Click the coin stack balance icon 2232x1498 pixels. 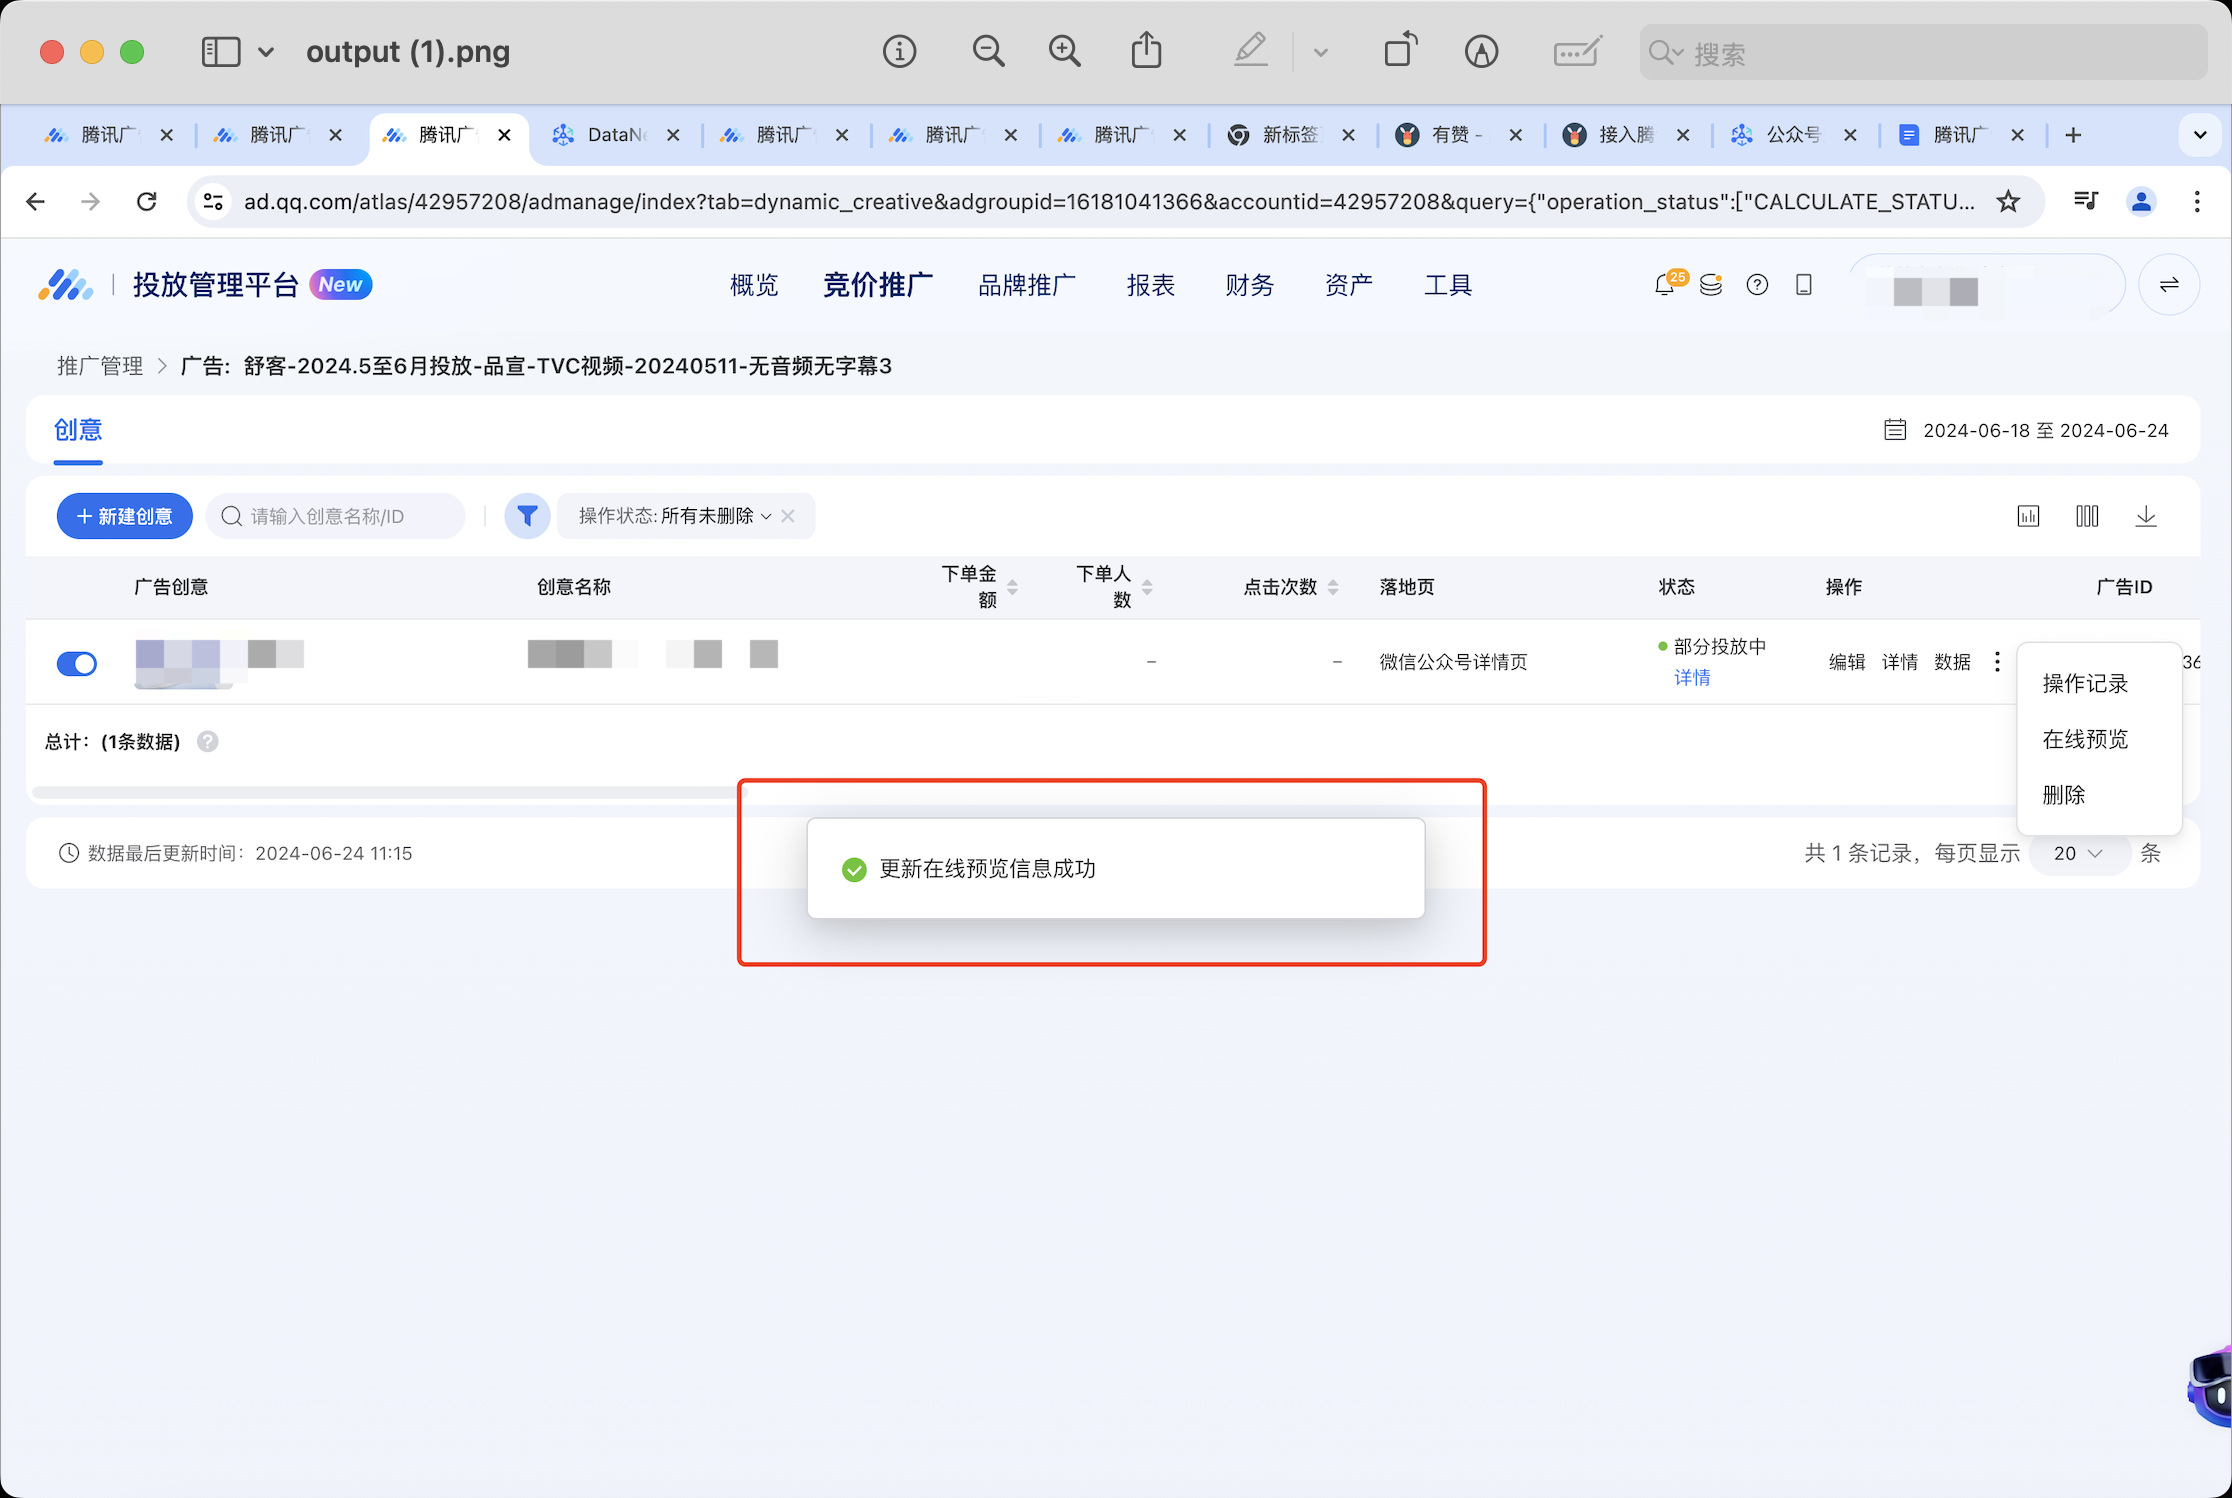point(1711,285)
